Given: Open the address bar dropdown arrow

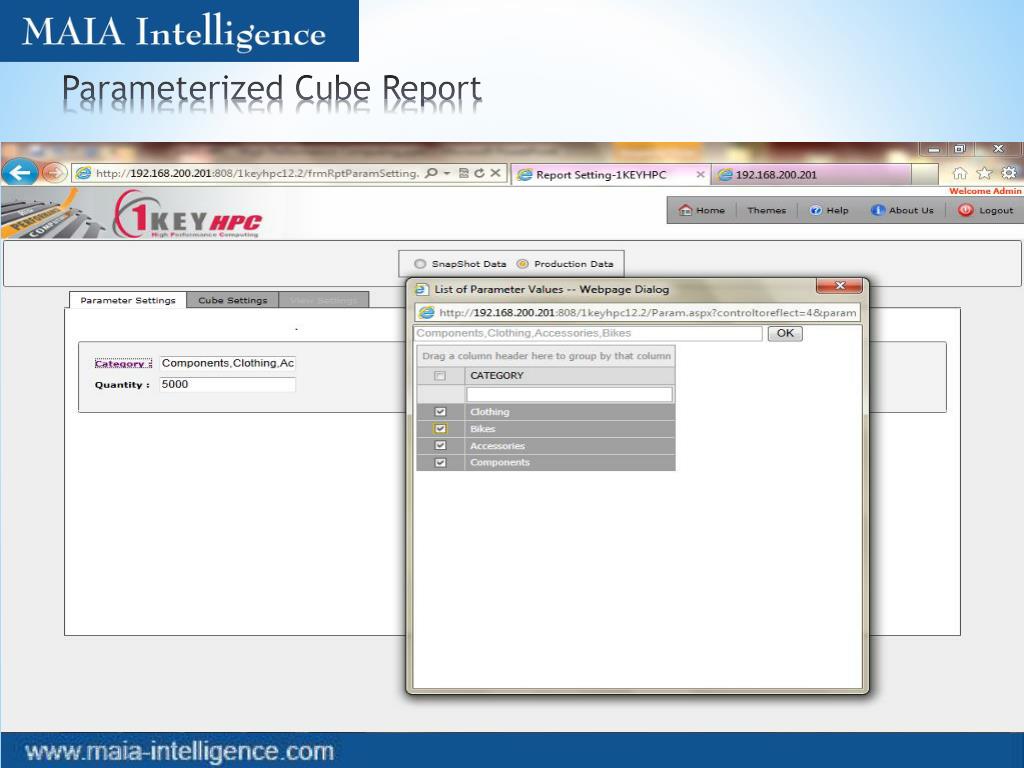Looking at the screenshot, I should [447, 173].
